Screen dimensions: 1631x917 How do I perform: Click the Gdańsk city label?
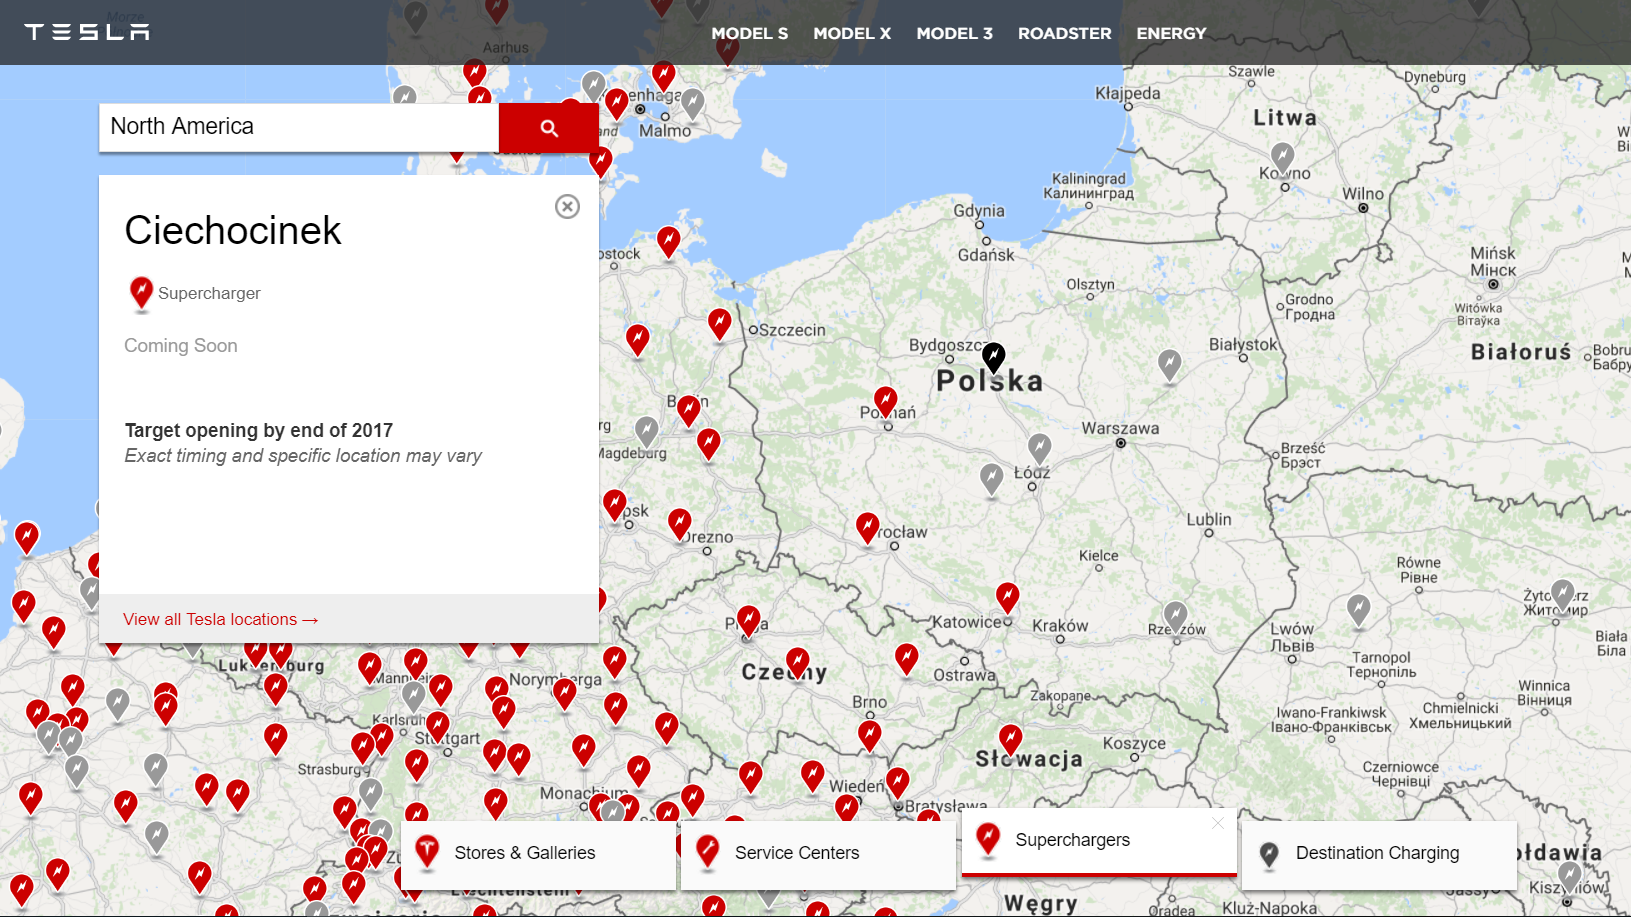[x=986, y=255]
